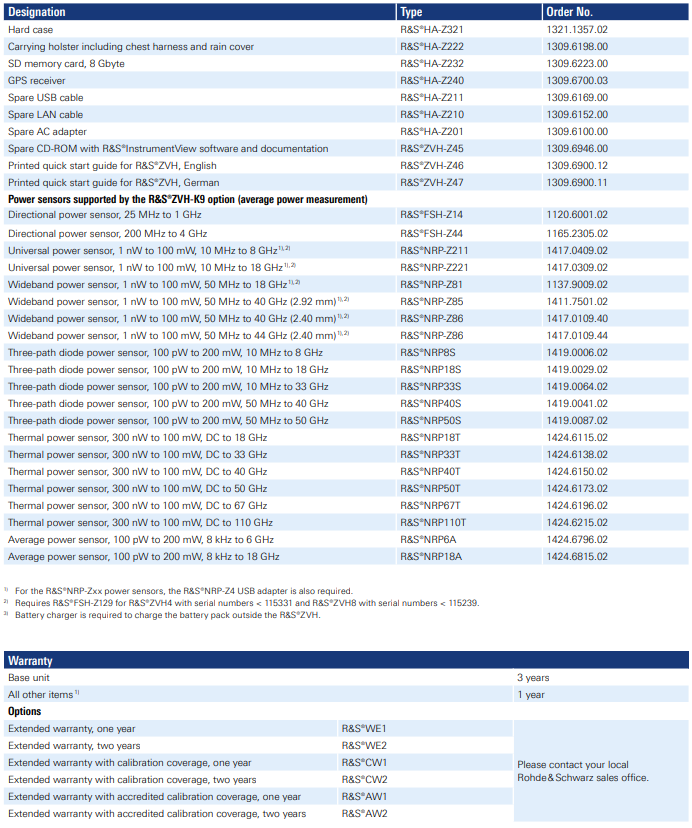692x828 pixels.
Task: Click type R&S AW1
Action: click(x=364, y=796)
